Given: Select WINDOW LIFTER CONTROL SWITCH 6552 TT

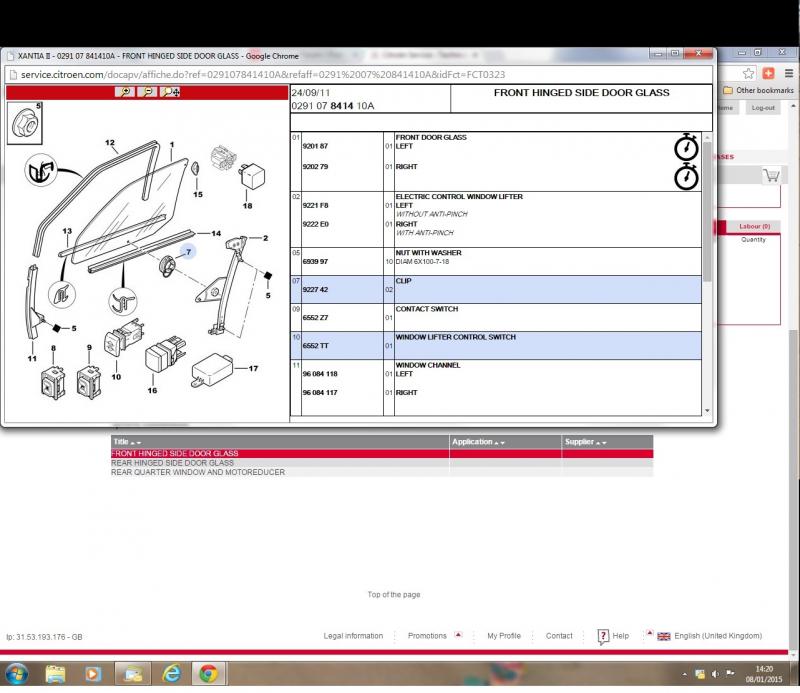Looking at the screenshot, I should click(315, 346).
